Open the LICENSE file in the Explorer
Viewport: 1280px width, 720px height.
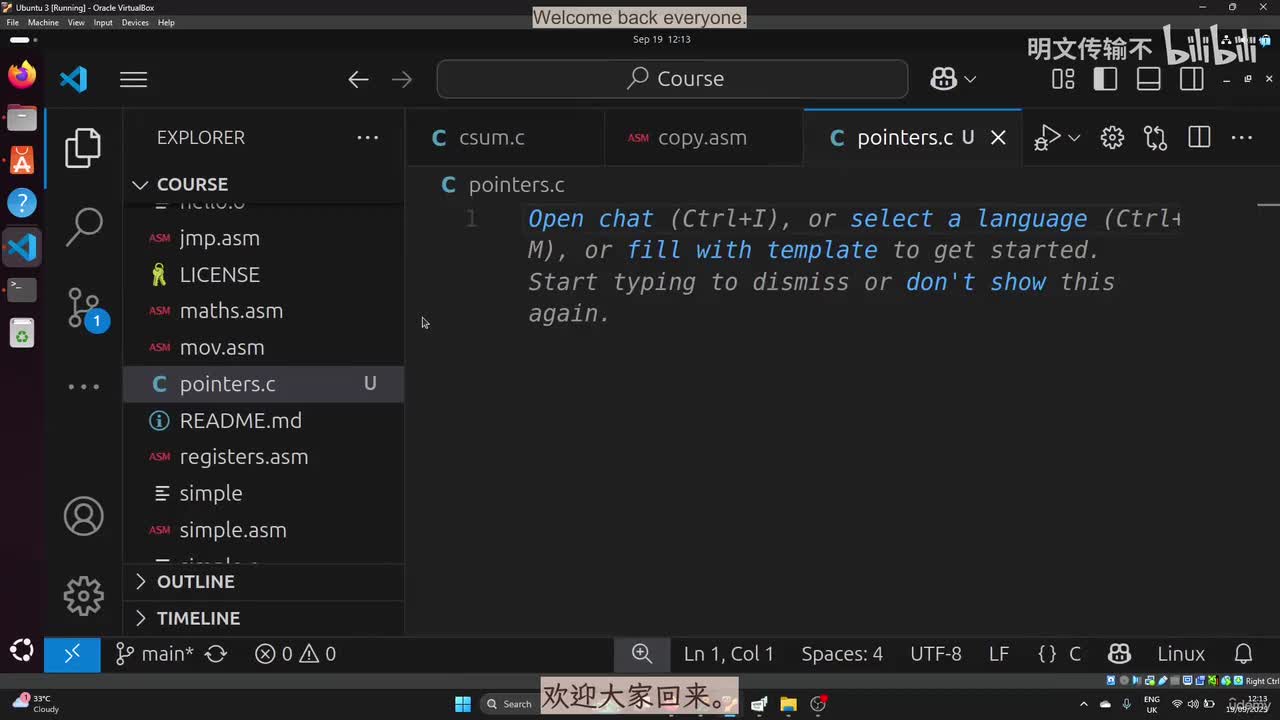pos(263,275)
